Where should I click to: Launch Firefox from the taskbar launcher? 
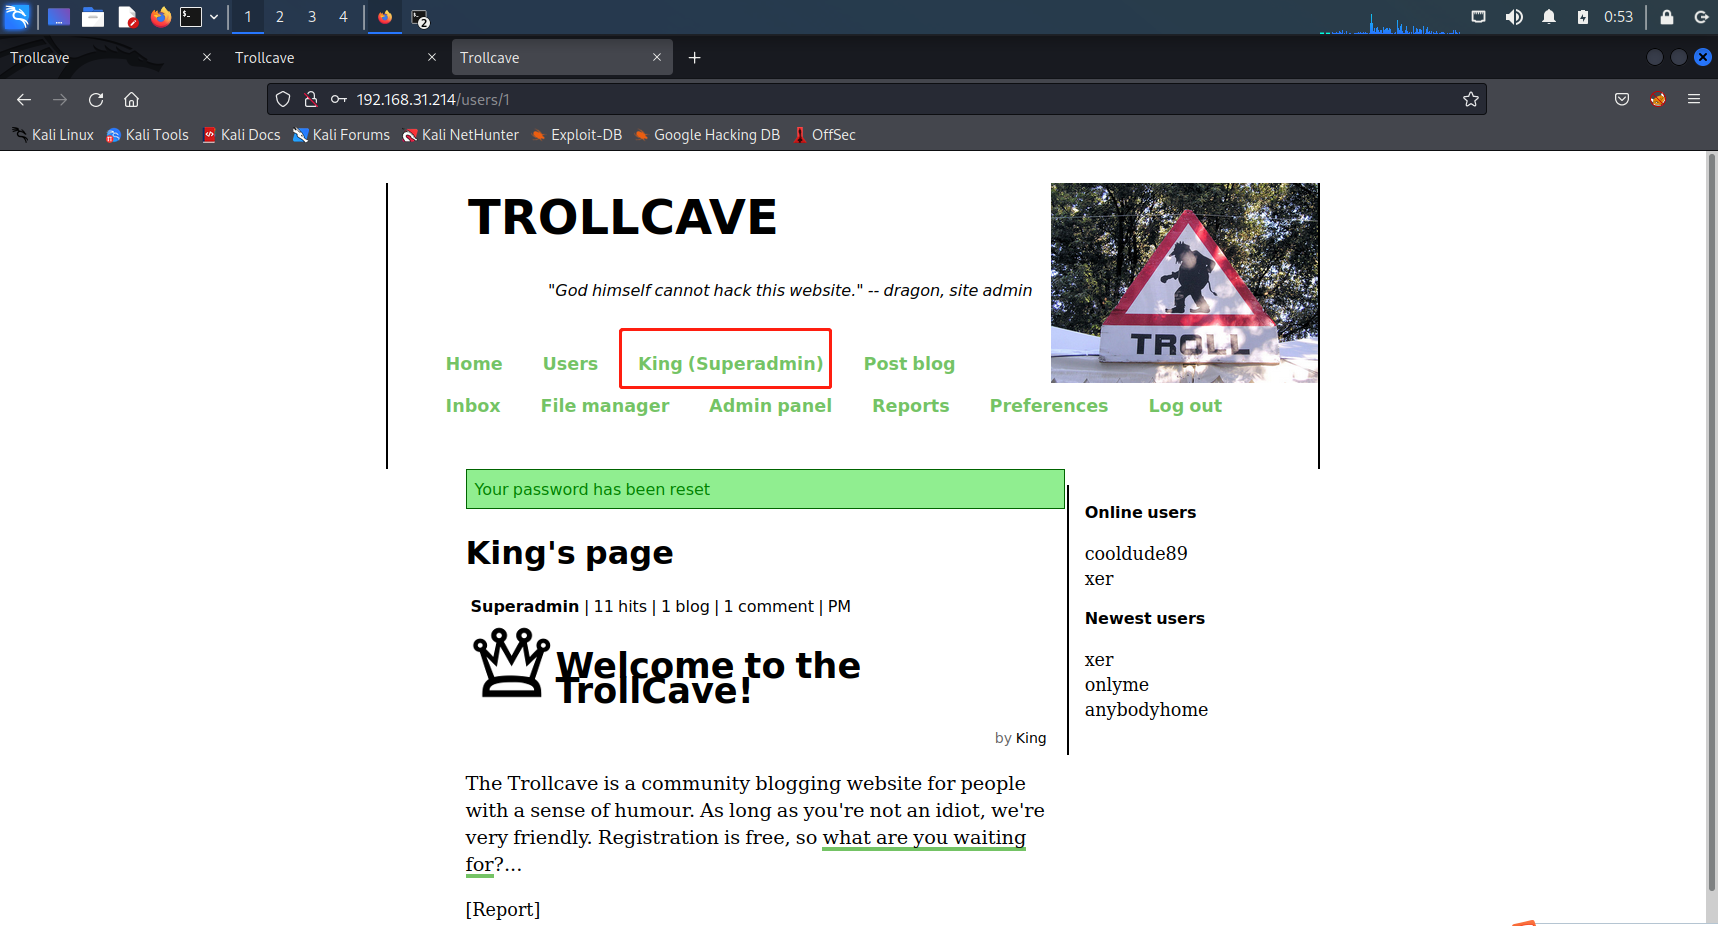[160, 17]
